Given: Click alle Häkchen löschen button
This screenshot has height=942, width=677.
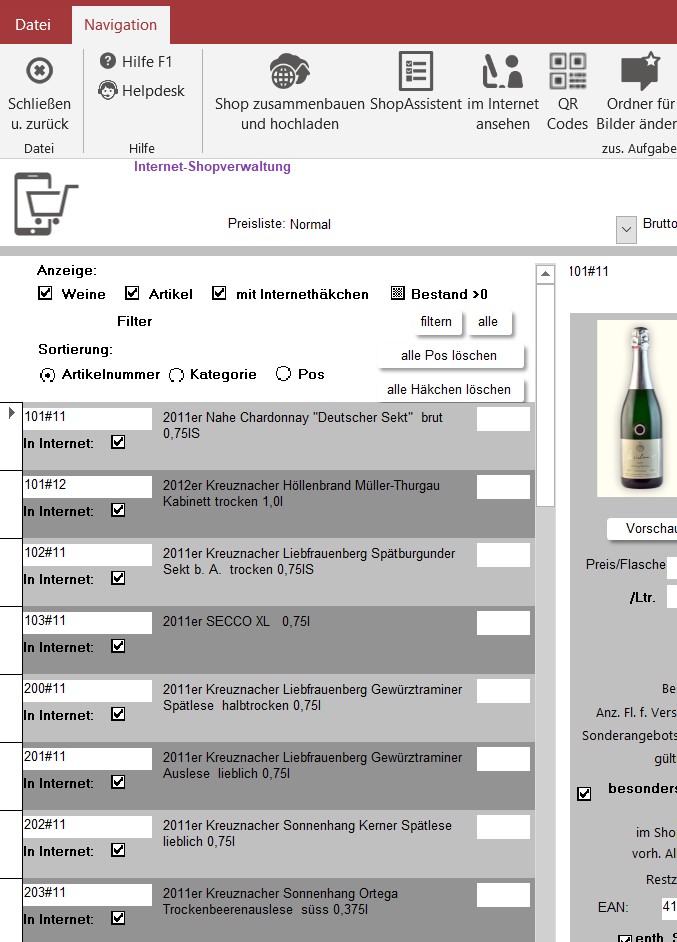Looking at the screenshot, I should tap(449, 390).
